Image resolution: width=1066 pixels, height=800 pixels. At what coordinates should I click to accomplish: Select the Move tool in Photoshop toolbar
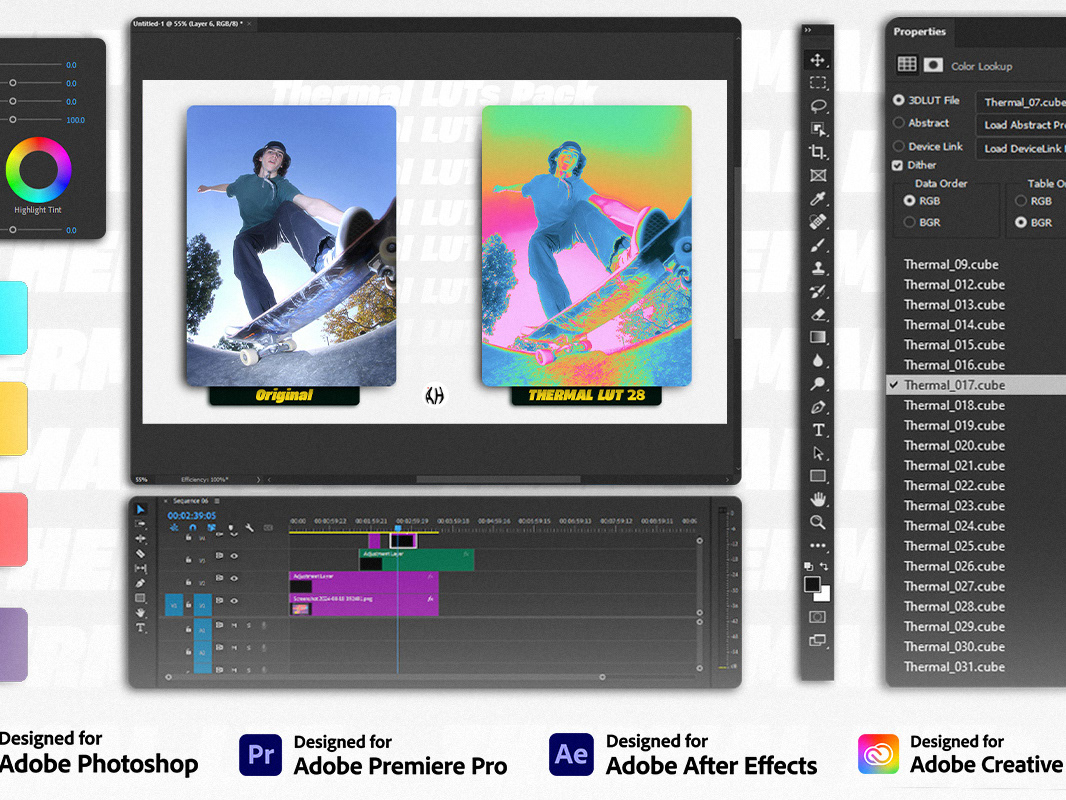coord(817,60)
